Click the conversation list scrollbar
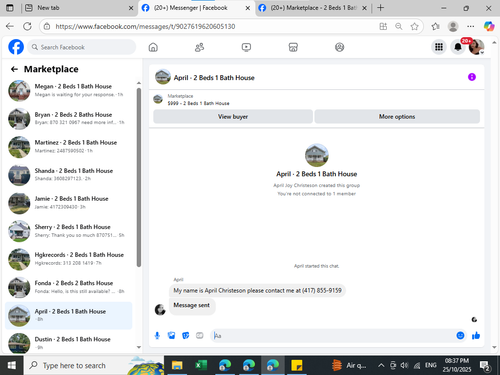Screen dimensions: 500x375 point(139,177)
